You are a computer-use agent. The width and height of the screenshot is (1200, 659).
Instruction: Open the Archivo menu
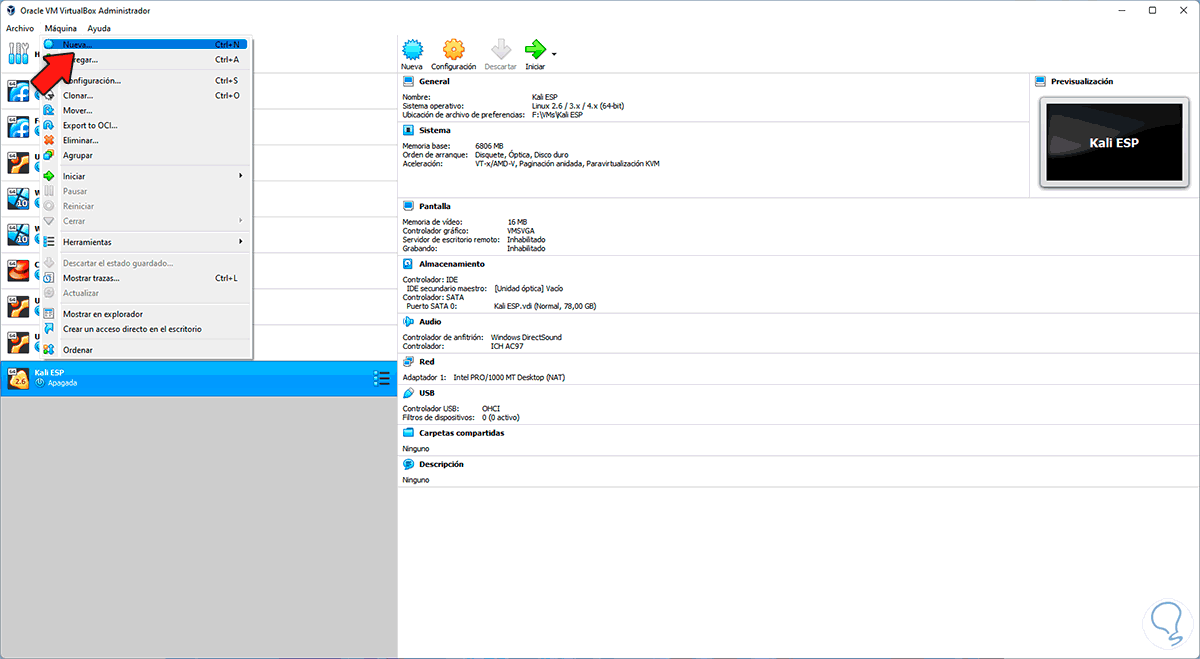[x=20, y=28]
